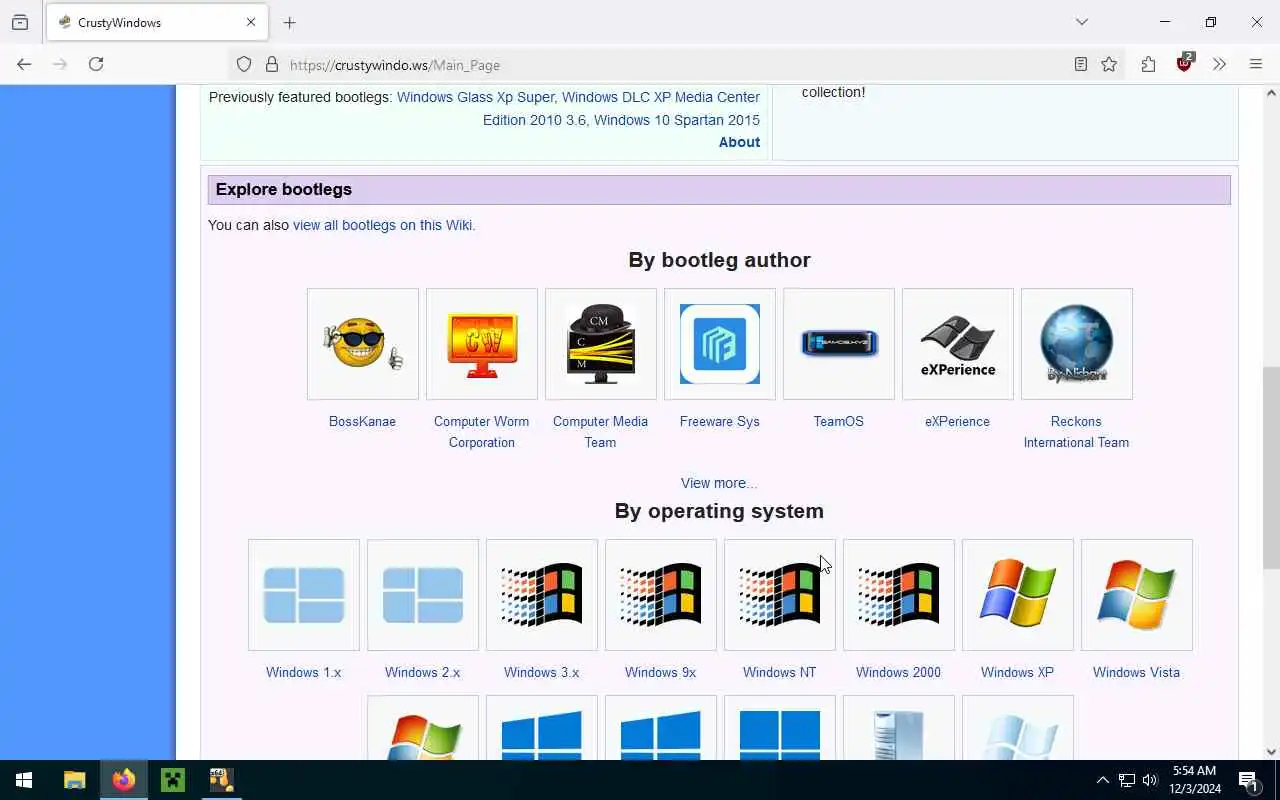
Task: Bookmark this page with the star
Action: pyautogui.click(x=1109, y=64)
